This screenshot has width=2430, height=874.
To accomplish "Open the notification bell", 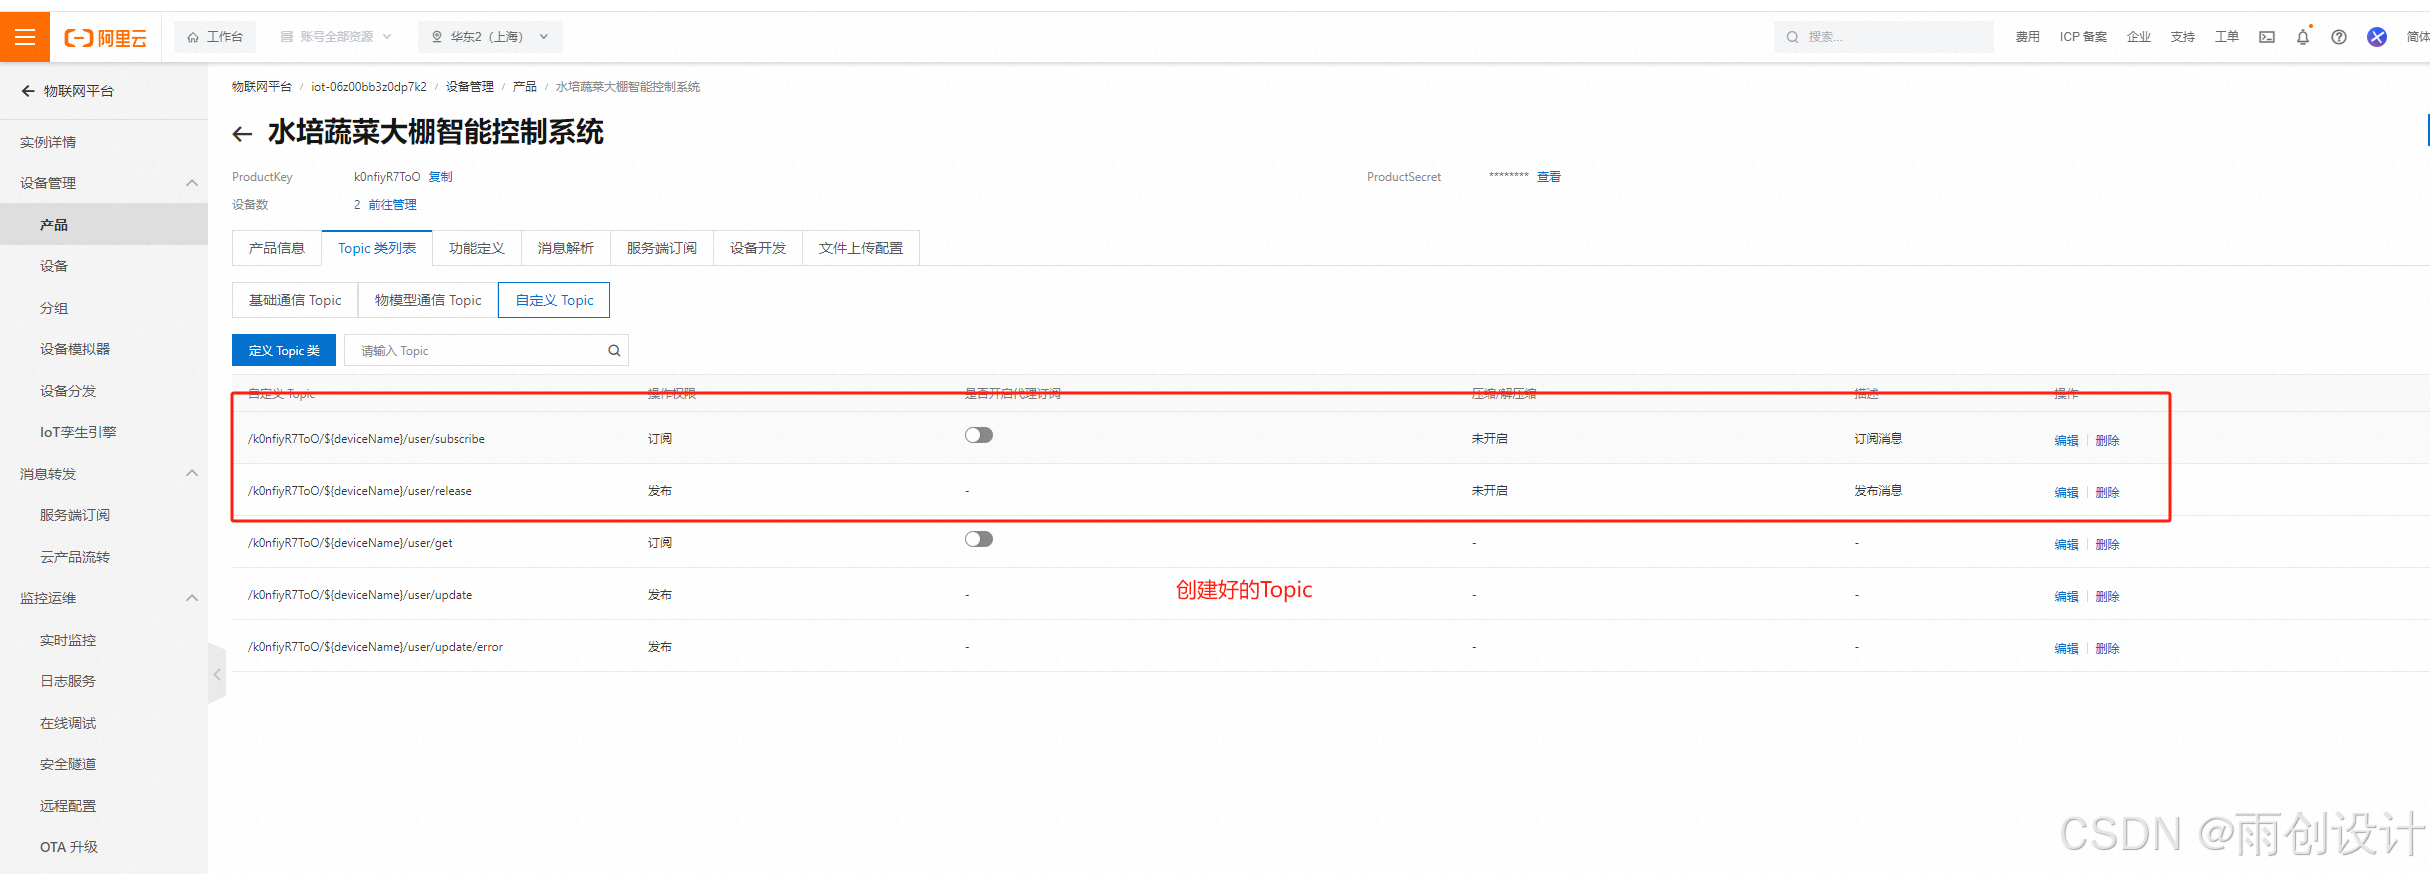I will click(x=2303, y=37).
